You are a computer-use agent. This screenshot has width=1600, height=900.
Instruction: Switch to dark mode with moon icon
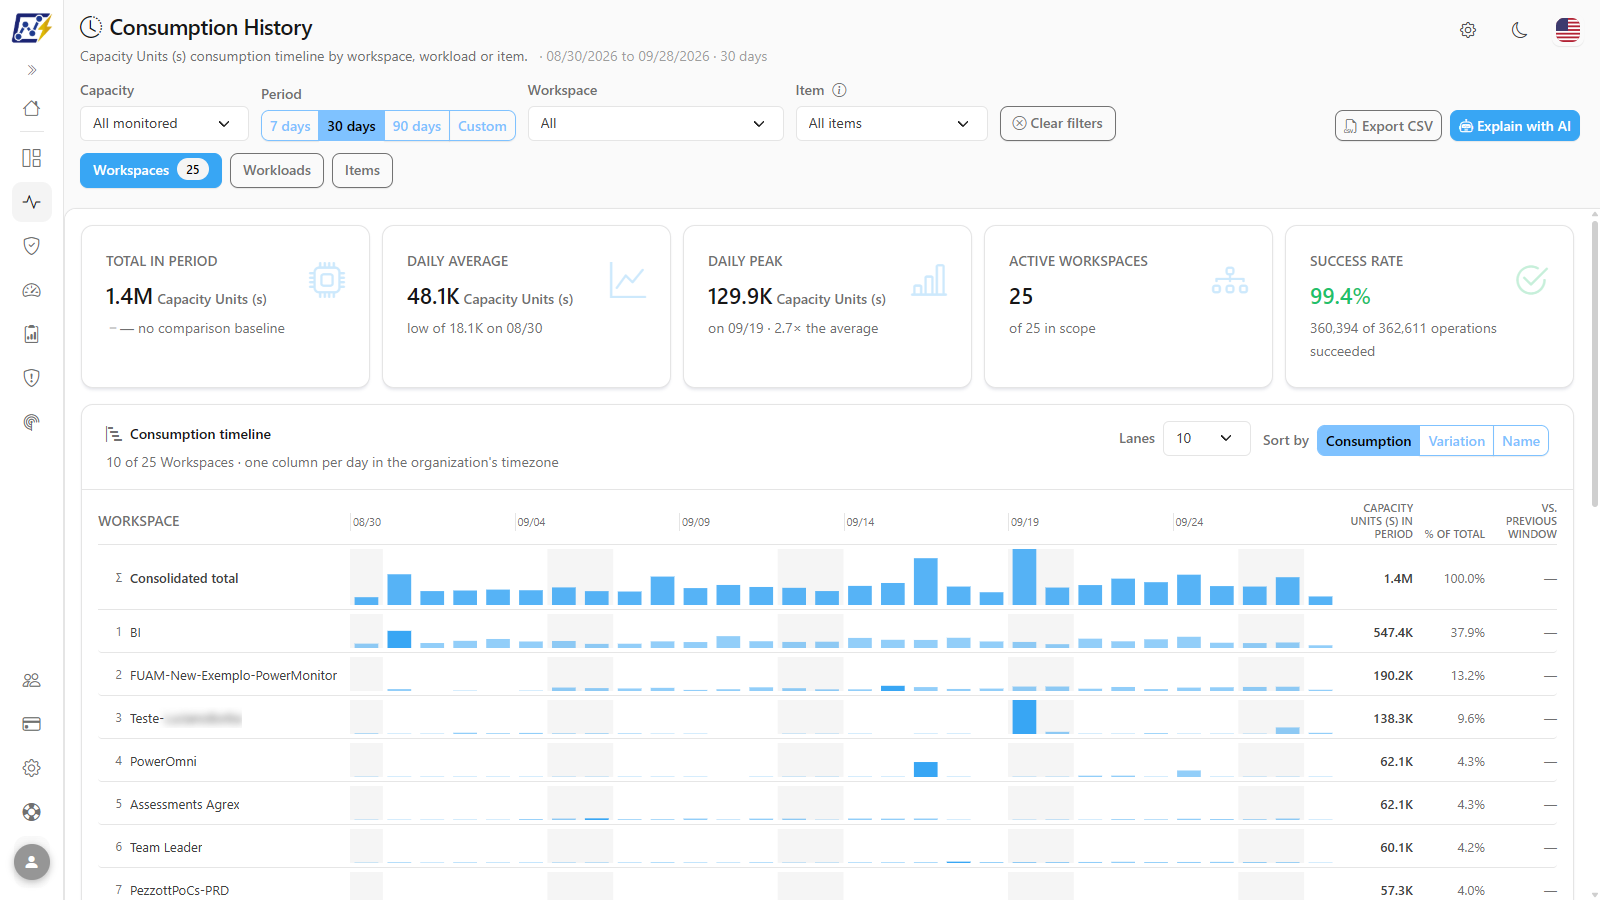(1519, 30)
